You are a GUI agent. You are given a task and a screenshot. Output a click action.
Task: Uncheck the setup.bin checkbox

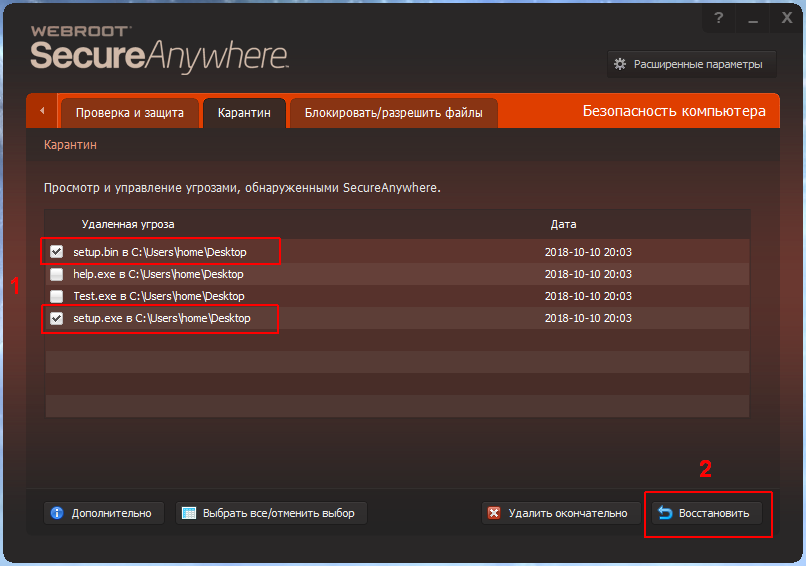[57, 252]
